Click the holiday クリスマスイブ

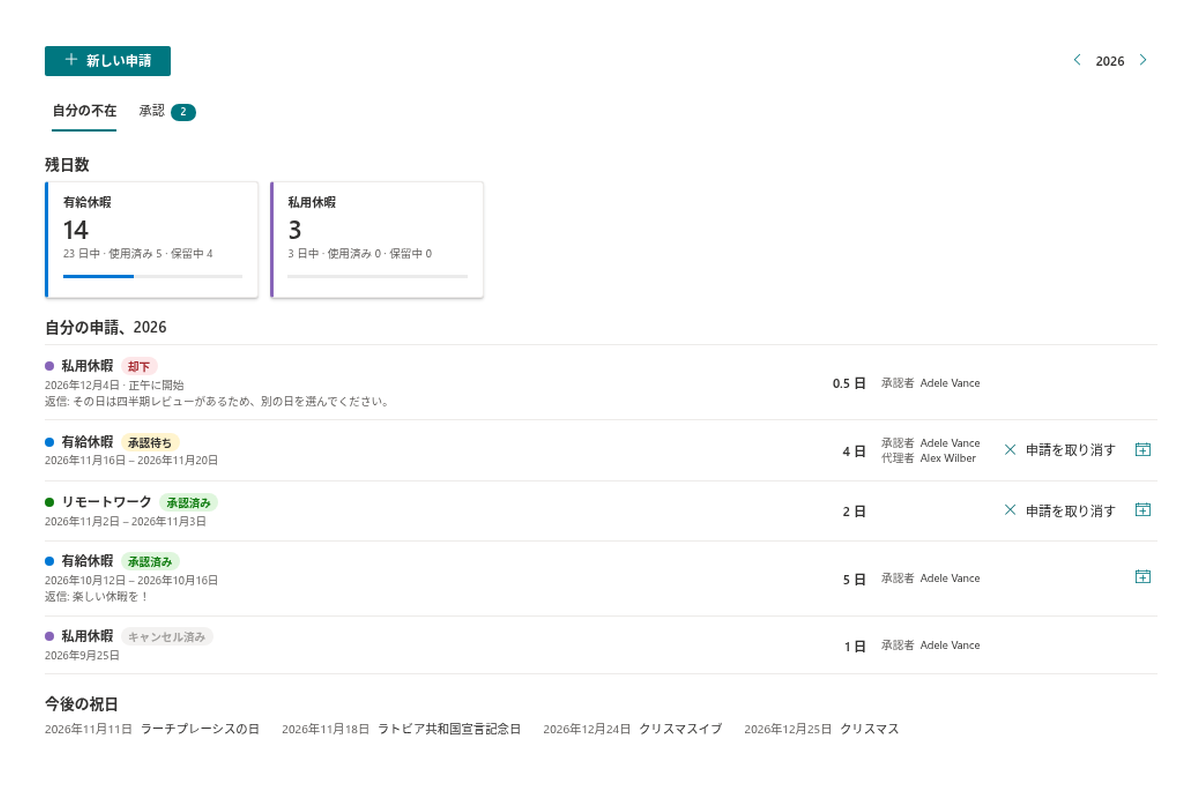point(680,729)
